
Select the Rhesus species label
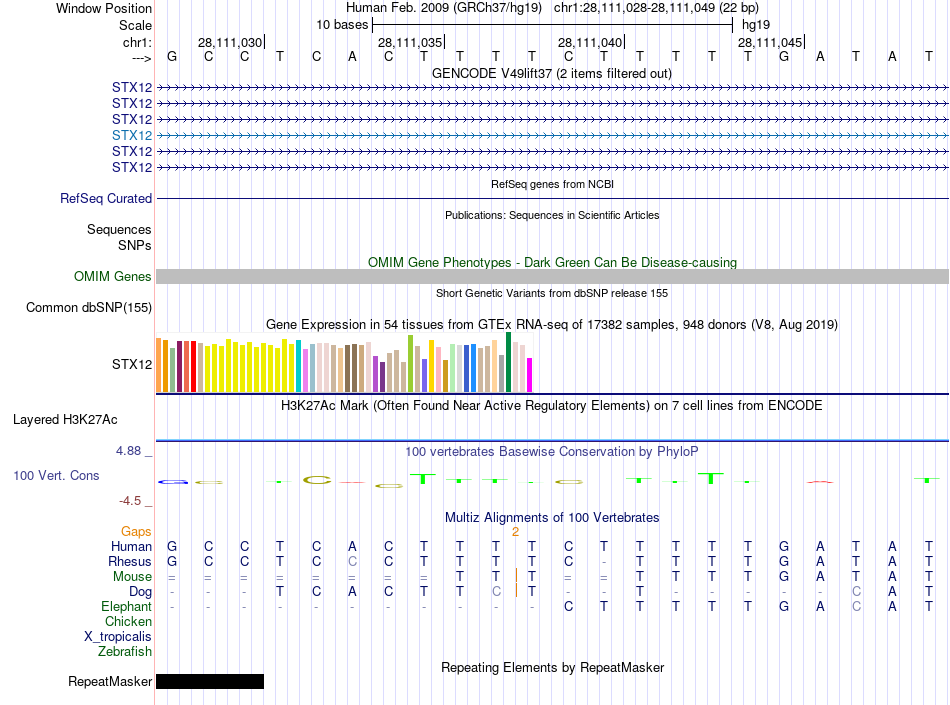click(131, 562)
